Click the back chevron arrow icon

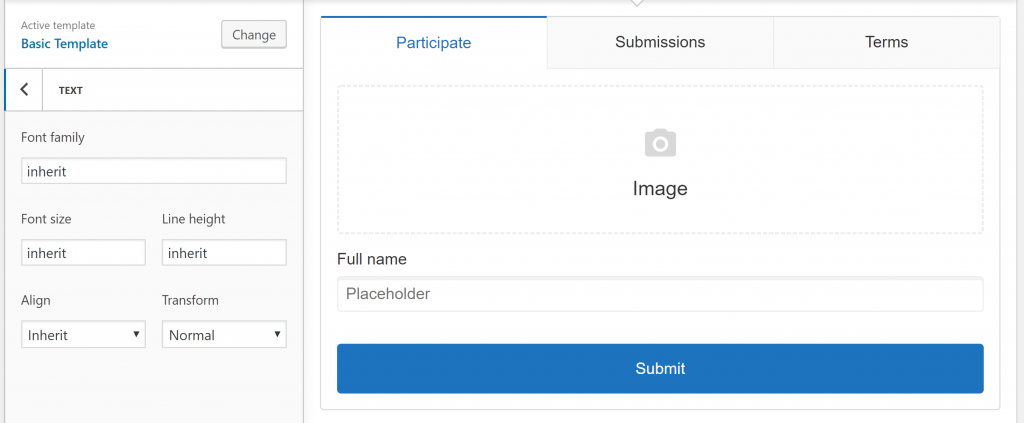[24, 89]
